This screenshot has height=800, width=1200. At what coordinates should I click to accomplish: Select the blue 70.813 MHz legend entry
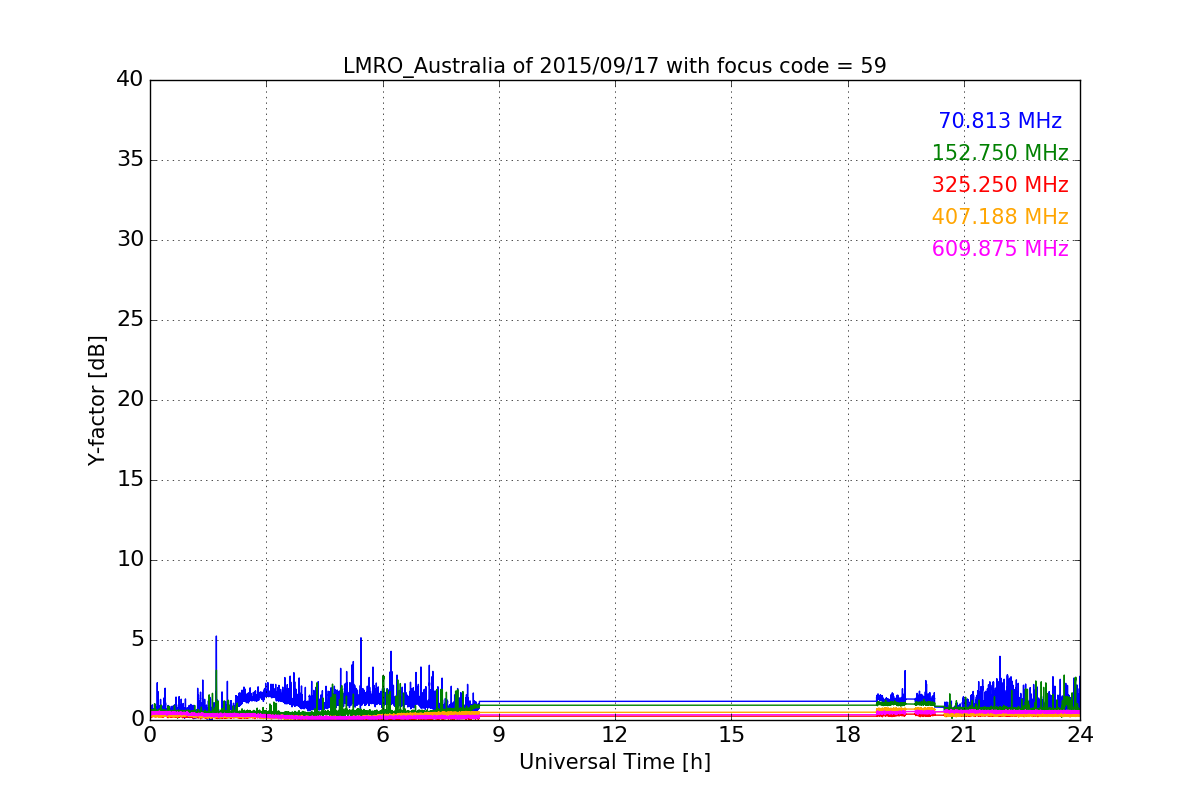click(x=999, y=121)
